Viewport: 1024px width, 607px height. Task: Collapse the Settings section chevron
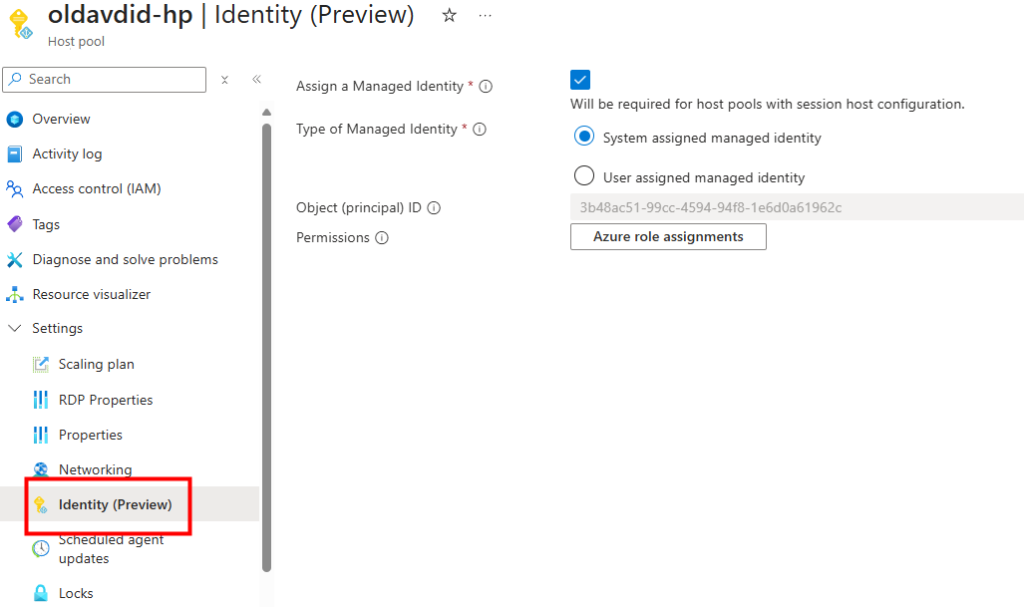pyautogui.click(x=14, y=329)
